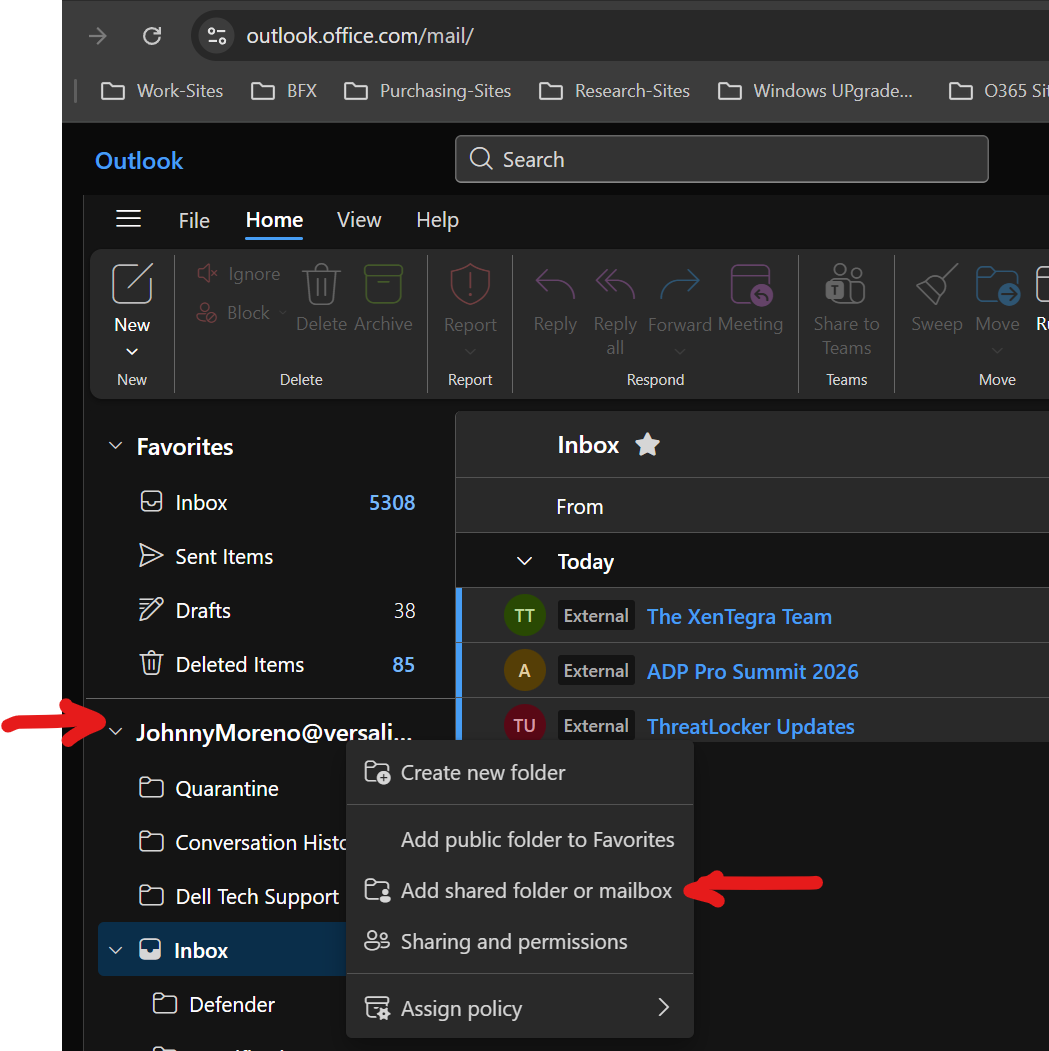The height and width of the screenshot is (1051, 1049).
Task: Select the Conversation History folder
Action: coord(223,843)
